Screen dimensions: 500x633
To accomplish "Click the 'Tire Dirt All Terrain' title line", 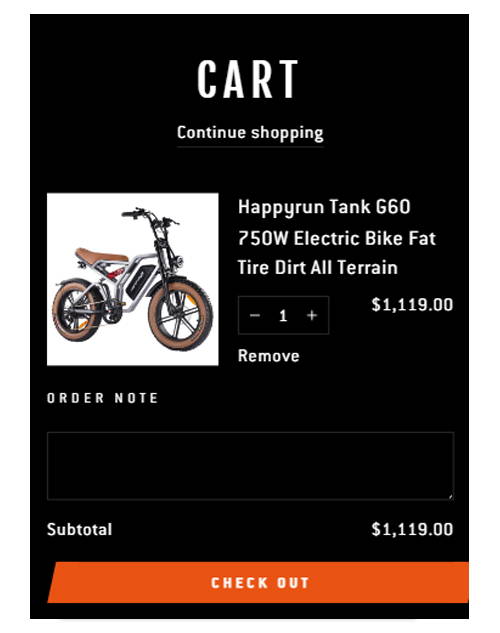I will coord(318,268).
